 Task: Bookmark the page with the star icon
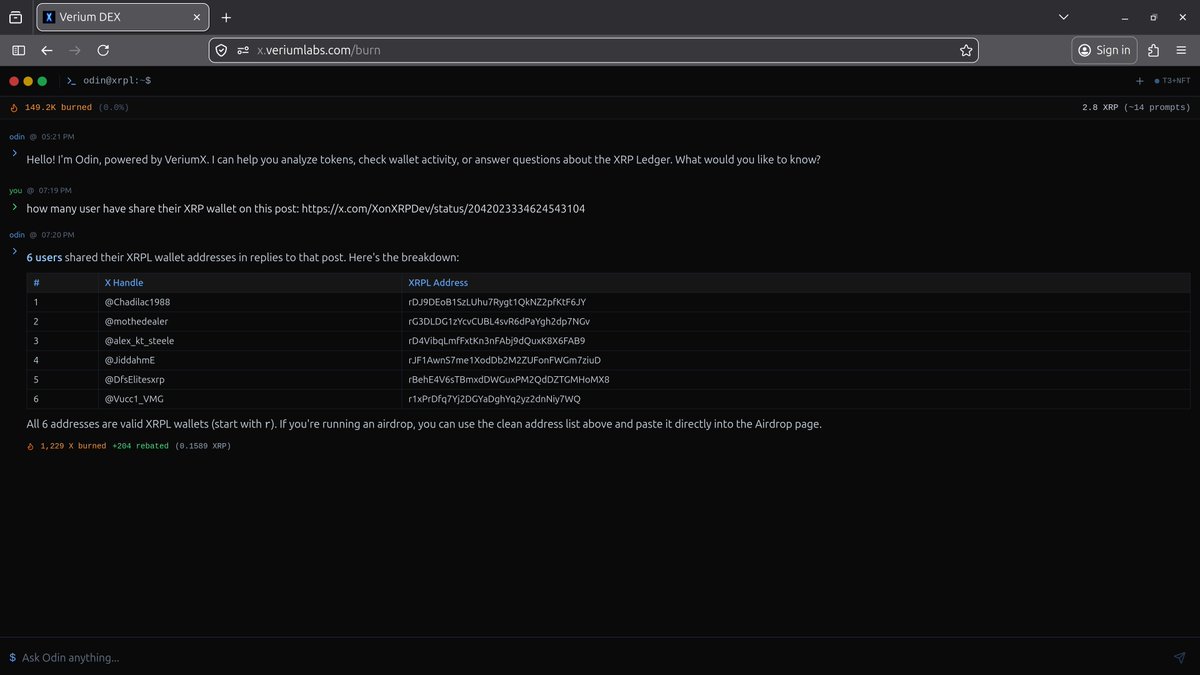pyautogui.click(x=966, y=49)
